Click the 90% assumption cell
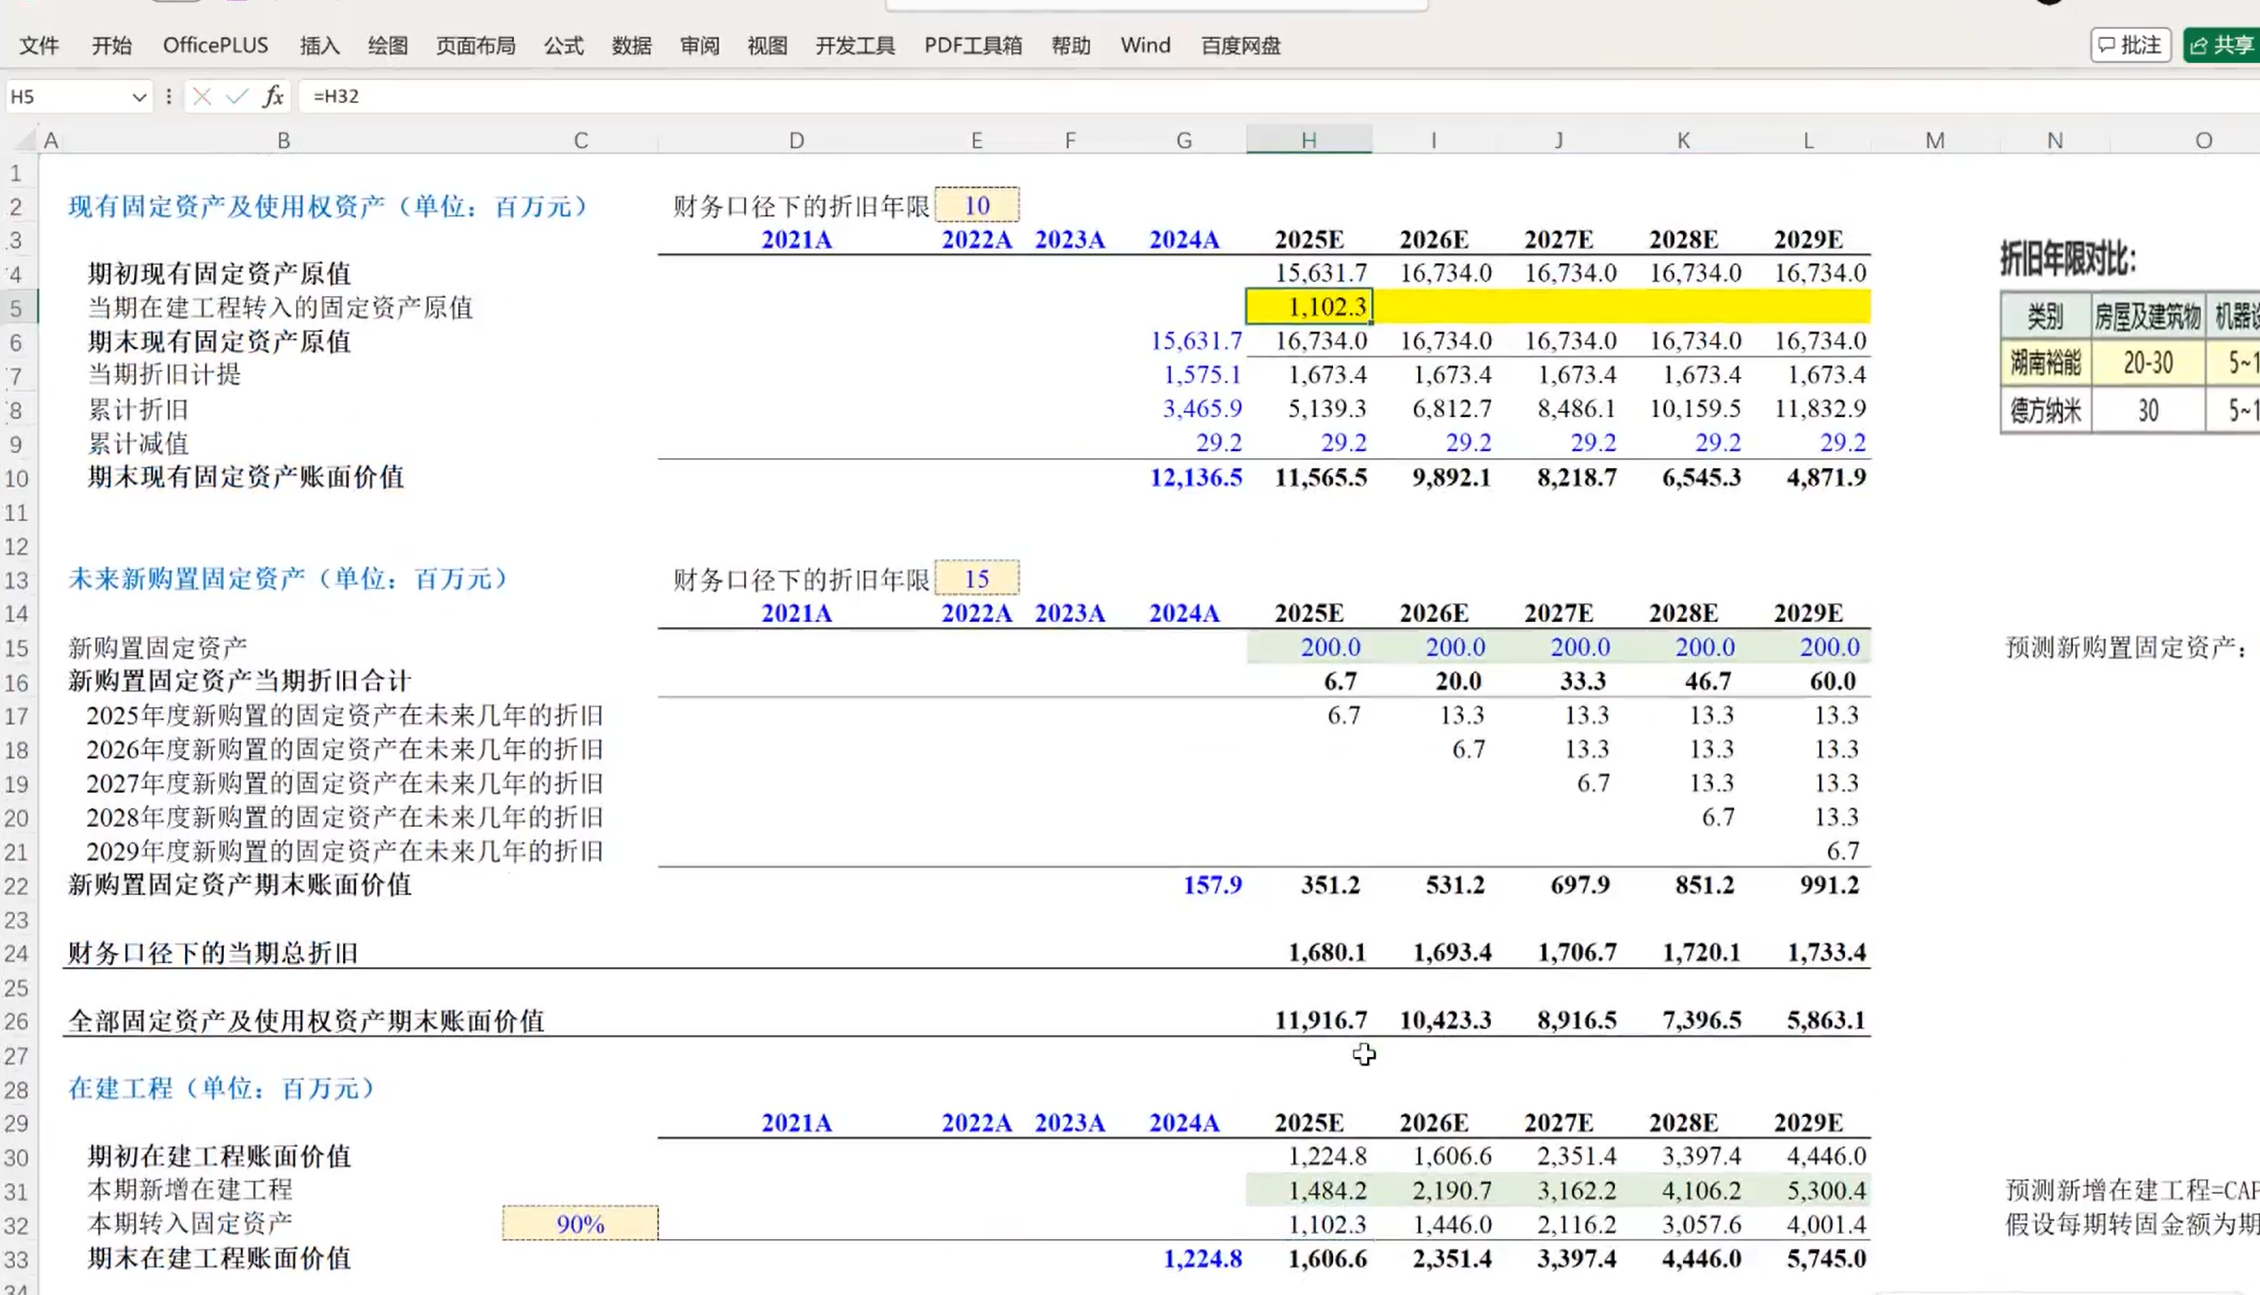The height and width of the screenshot is (1295, 2260). [580, 1224]
